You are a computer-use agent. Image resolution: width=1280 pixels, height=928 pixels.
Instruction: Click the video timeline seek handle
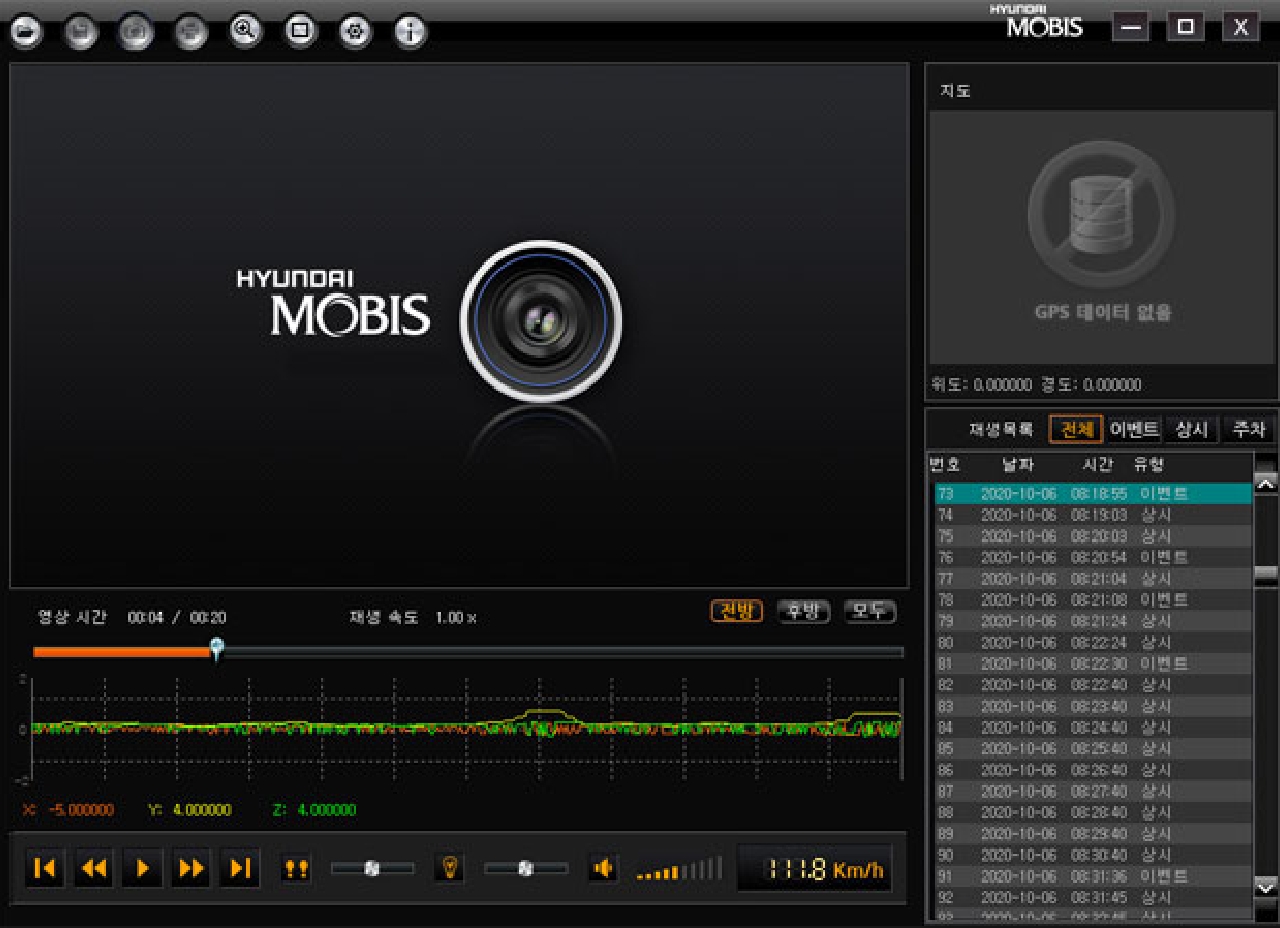[x=217, y=650]
